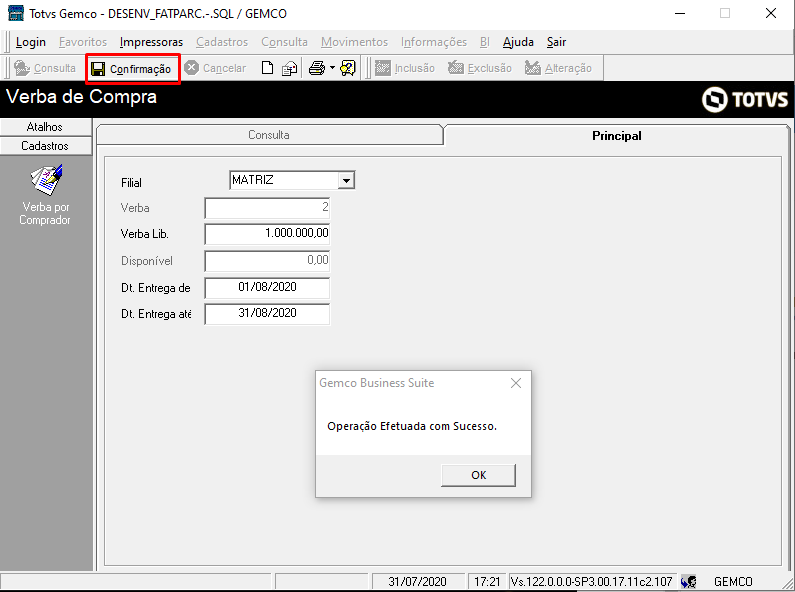Click the Inclusão toolbar button
The image size is (795, 592).
click(x=405, y=68)
